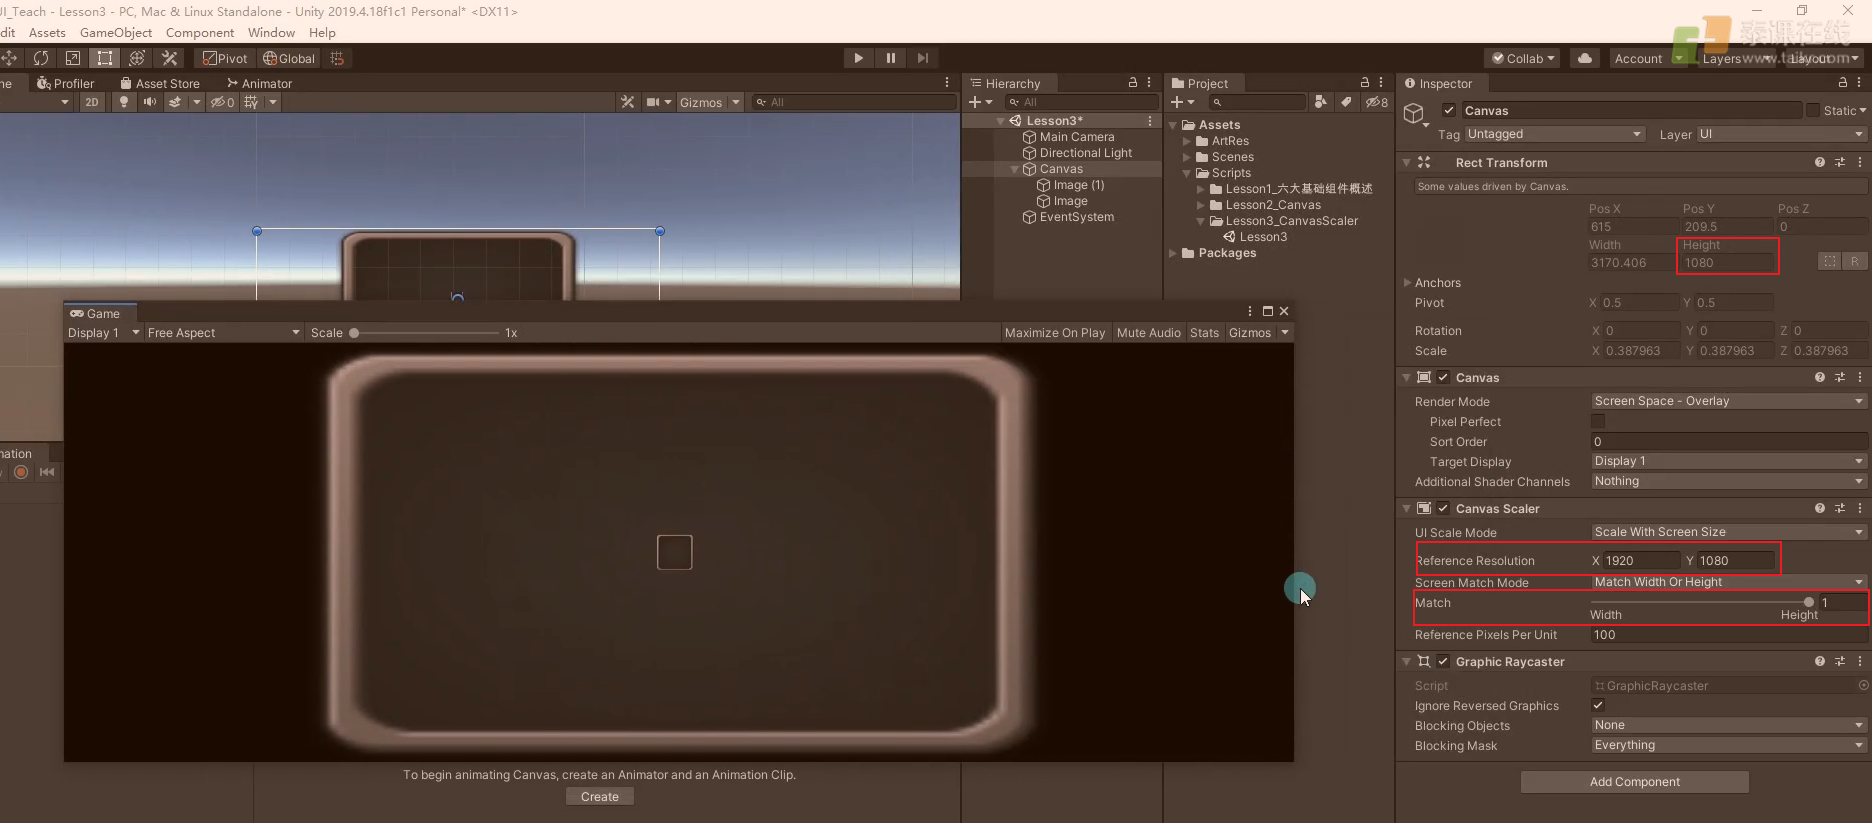Switch to the Animator tab
Screen dimensions: 1872x823
tap(259, 84)
